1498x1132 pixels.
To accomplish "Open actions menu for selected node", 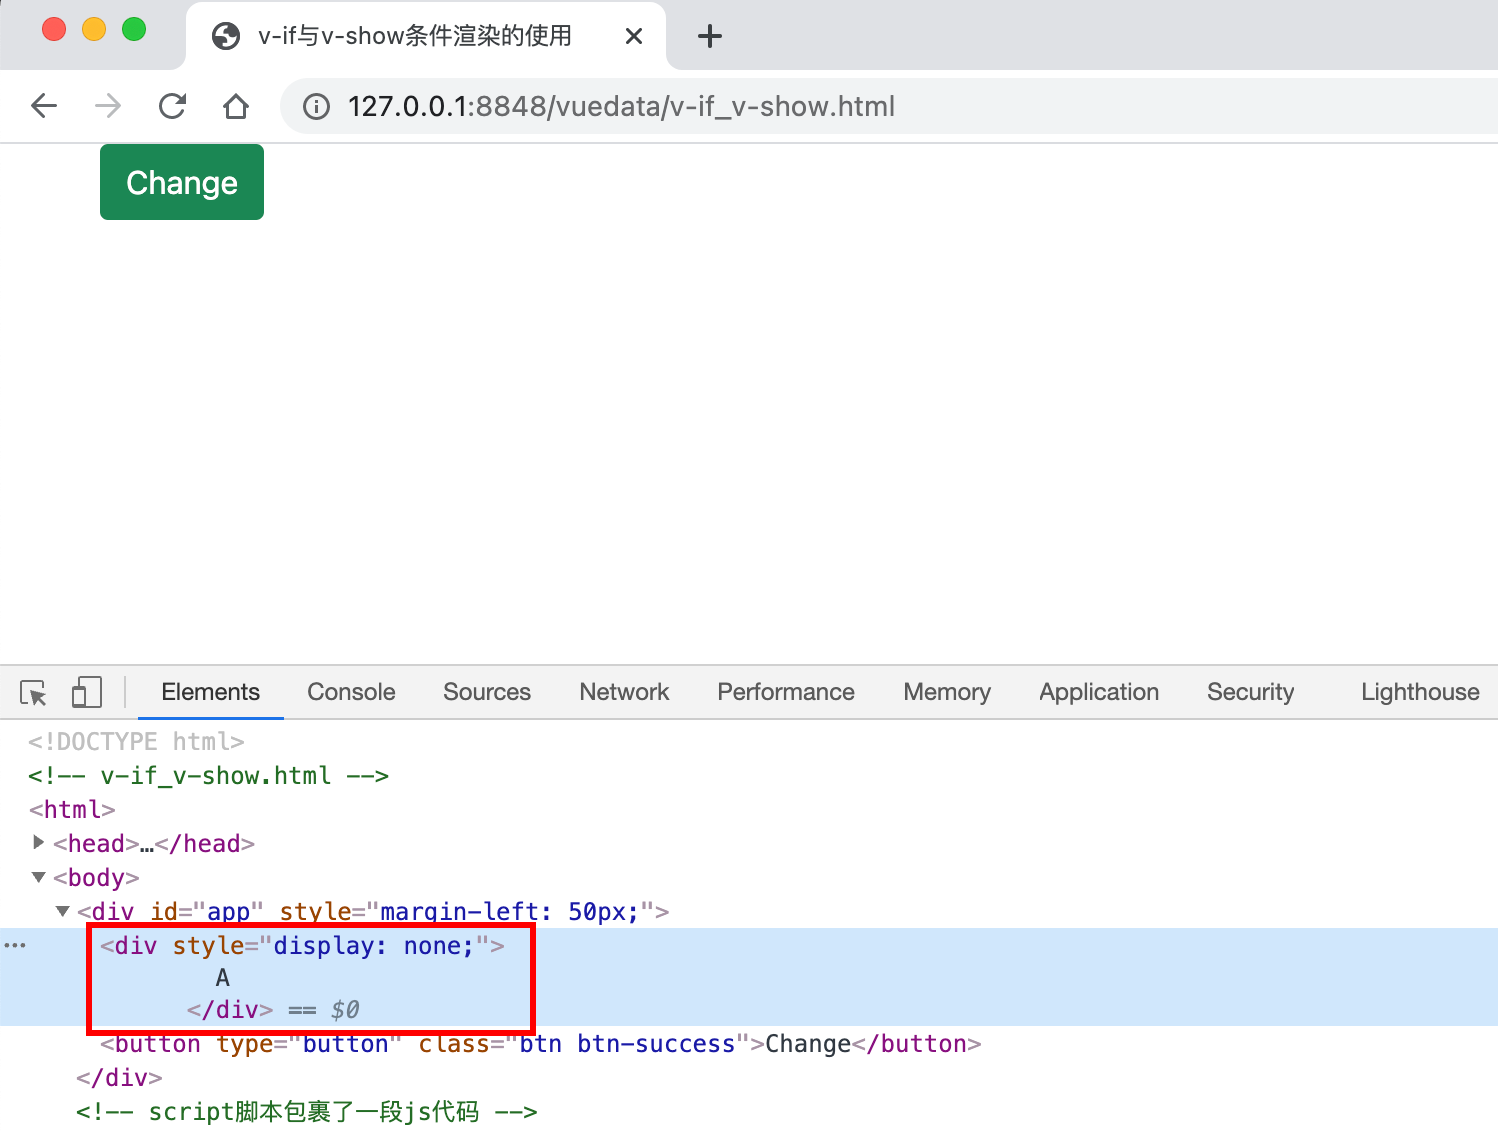I will [x=15, y=945].
